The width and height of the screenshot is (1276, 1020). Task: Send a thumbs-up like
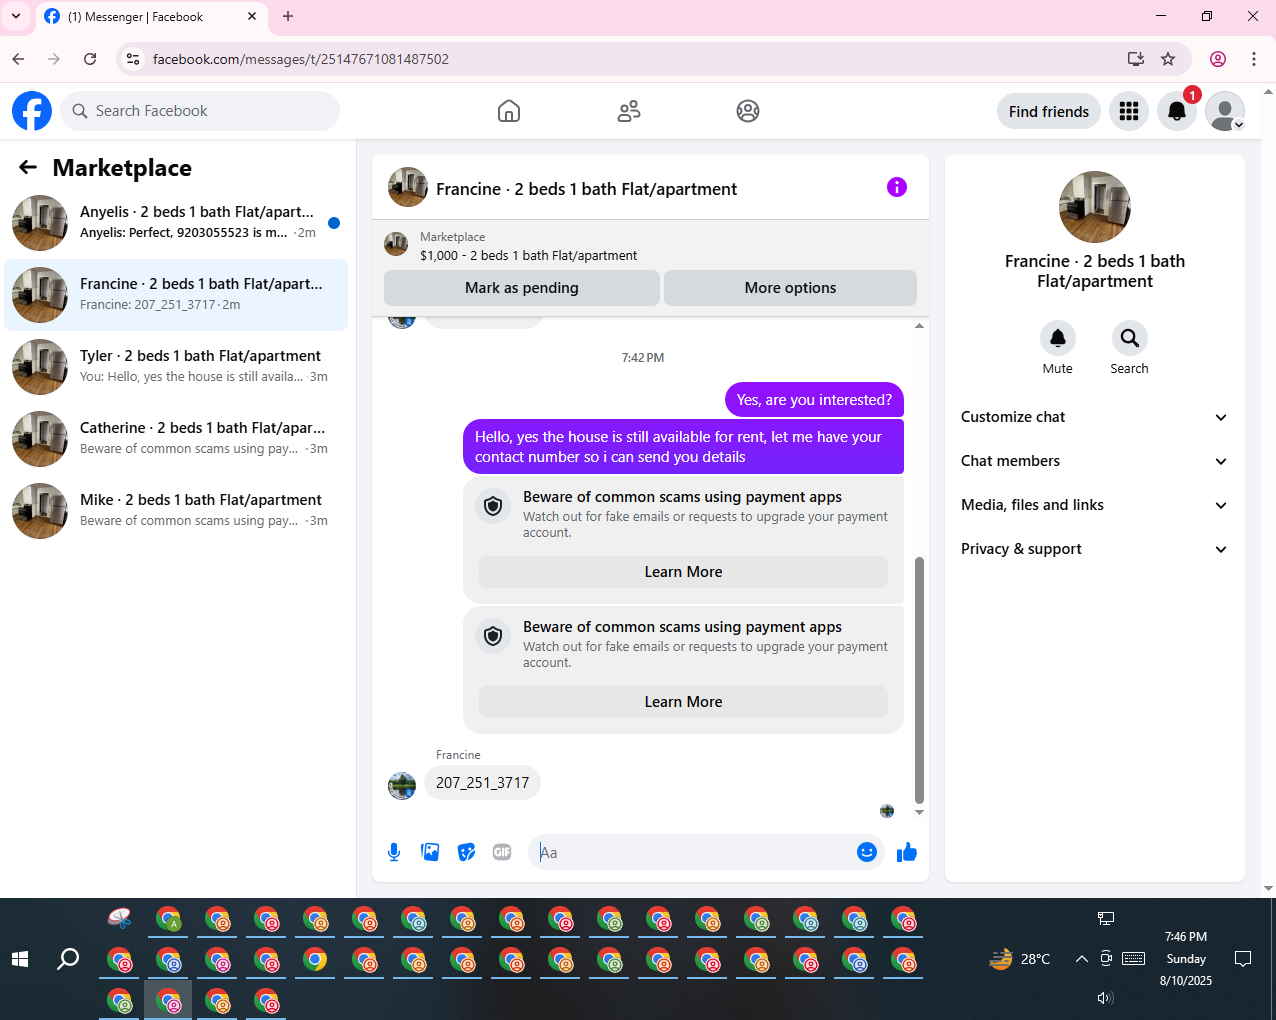tap(907, 852)
